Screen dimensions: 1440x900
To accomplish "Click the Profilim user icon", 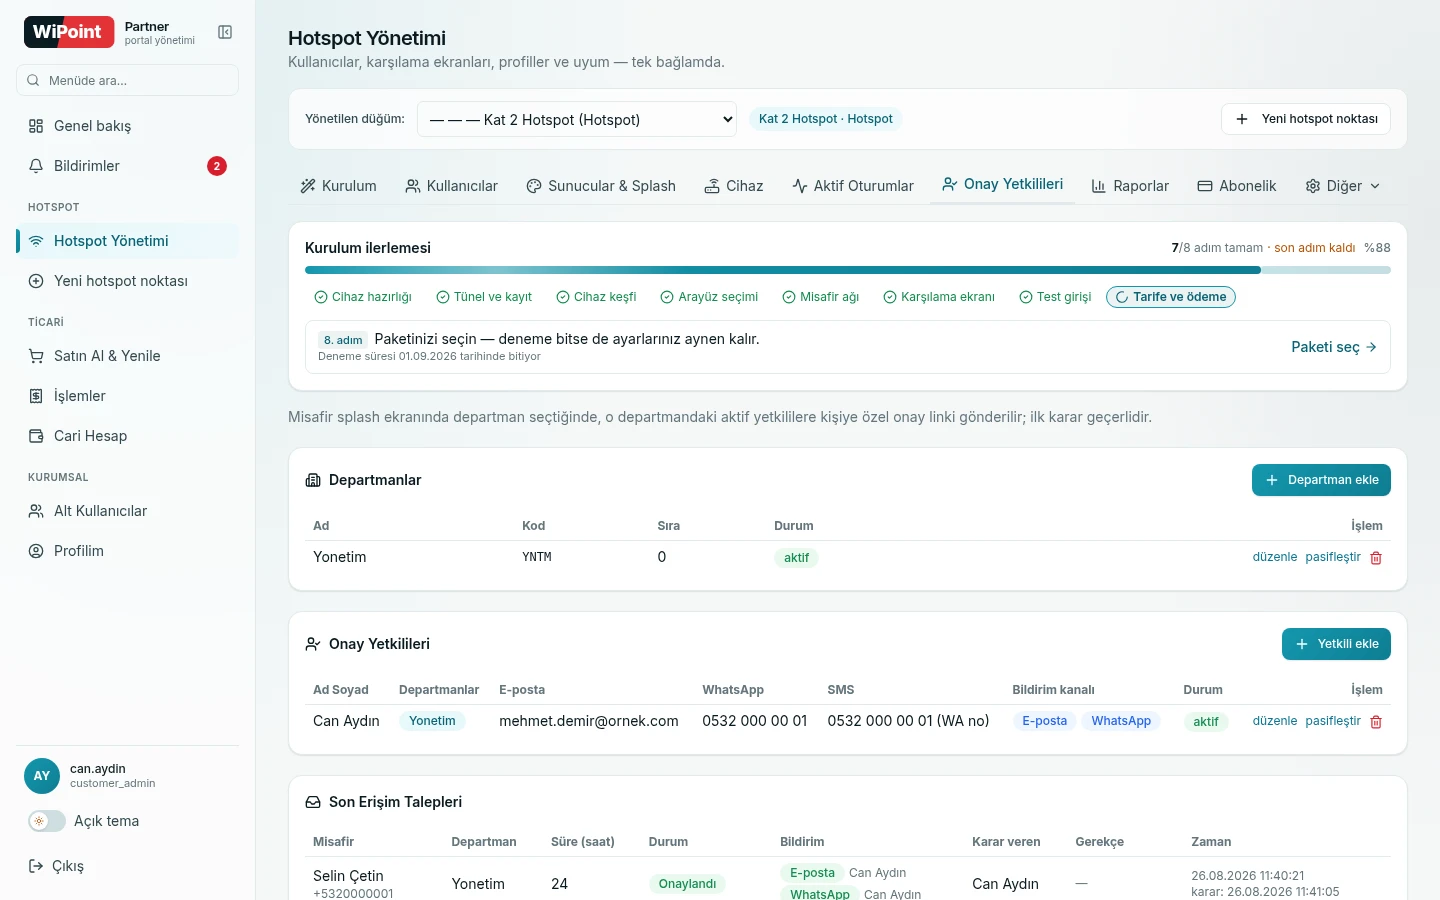I will coord(36,551).
